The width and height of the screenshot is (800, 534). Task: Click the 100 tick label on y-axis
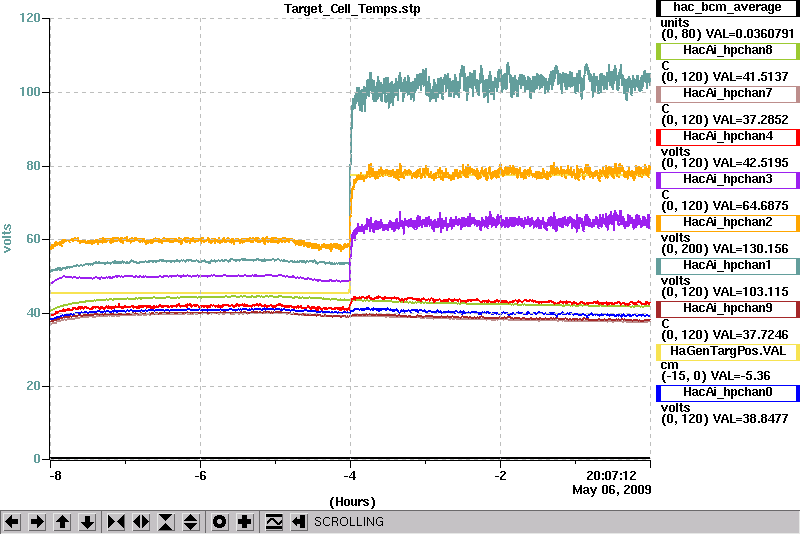pyautogui.click(x=30, y=92)
